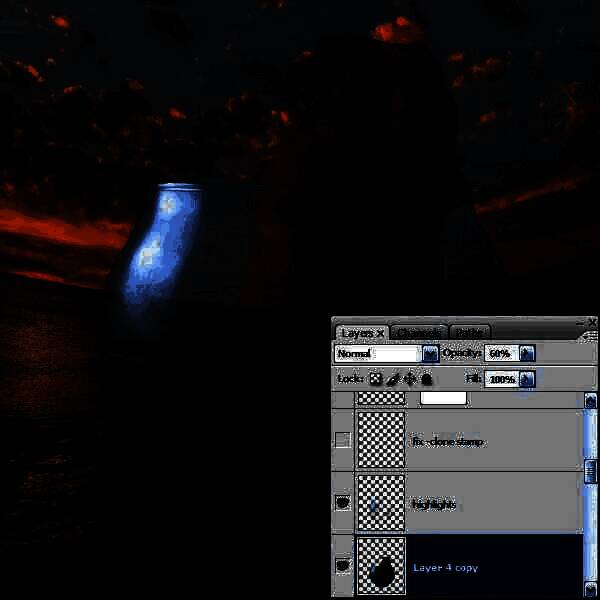Click the lock all padlock icon
The width and height of the screenshot is (600, 600).
(x=427, y=379)
